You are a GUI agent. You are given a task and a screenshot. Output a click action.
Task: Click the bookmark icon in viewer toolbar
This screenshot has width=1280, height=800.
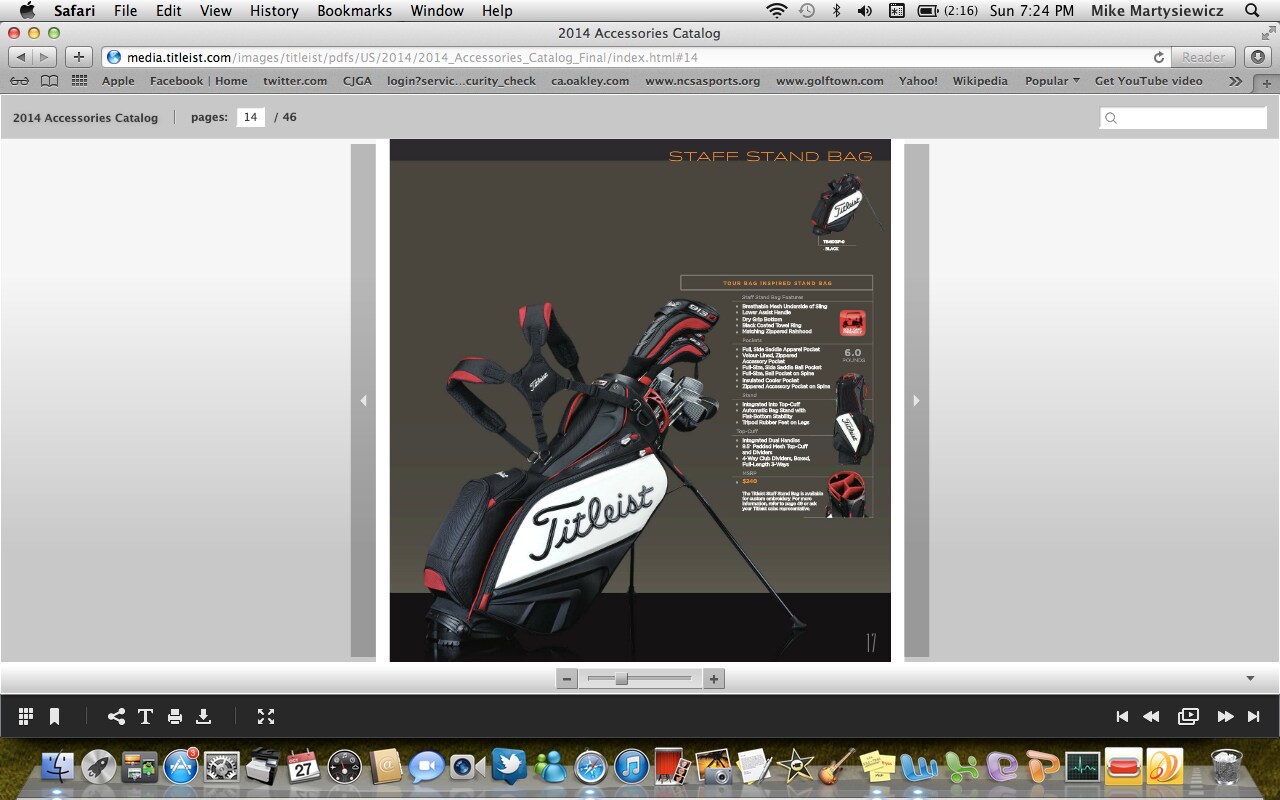pos(55,716)
